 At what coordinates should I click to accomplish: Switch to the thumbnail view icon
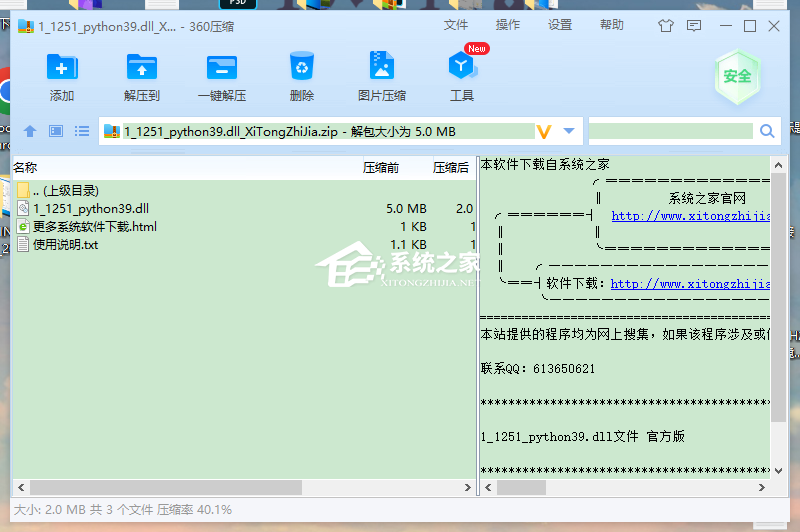pyautogui.click(x=56, y=131)
